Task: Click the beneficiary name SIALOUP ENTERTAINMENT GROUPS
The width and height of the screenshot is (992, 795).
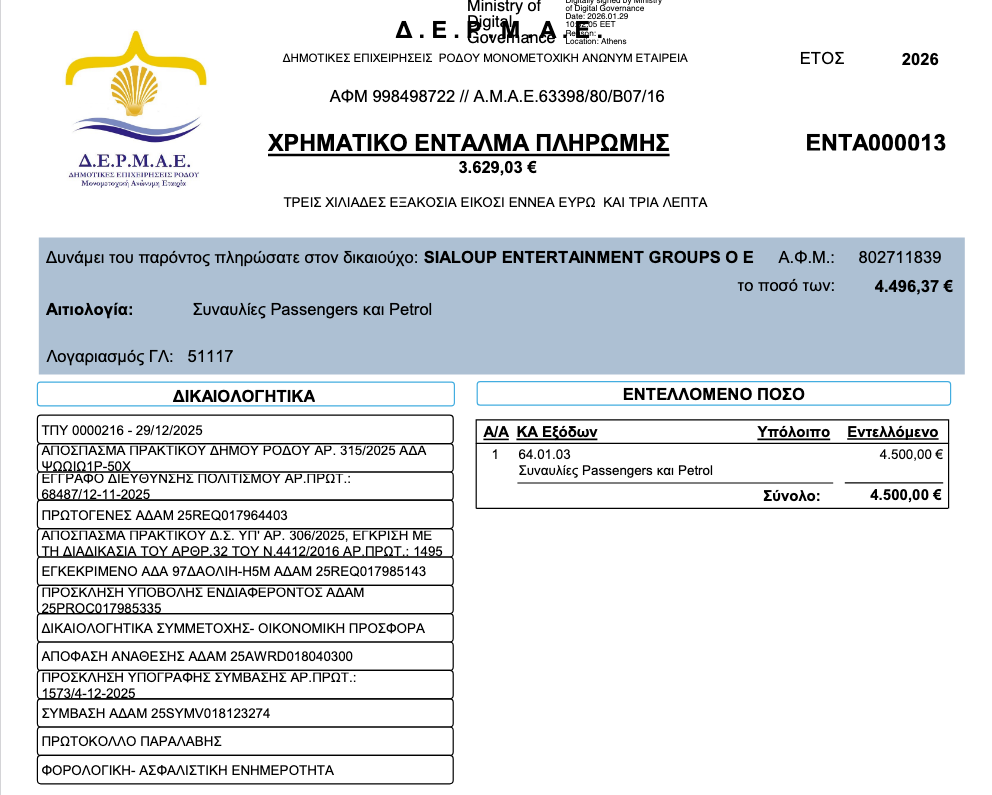Action: 588,257
